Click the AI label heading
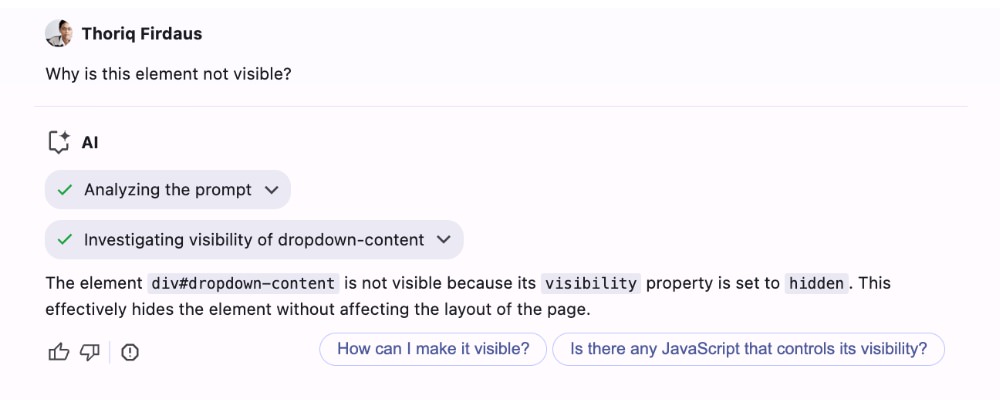Image resolution: width=1000 pixels, height=400 pixels. click(90, 143)
